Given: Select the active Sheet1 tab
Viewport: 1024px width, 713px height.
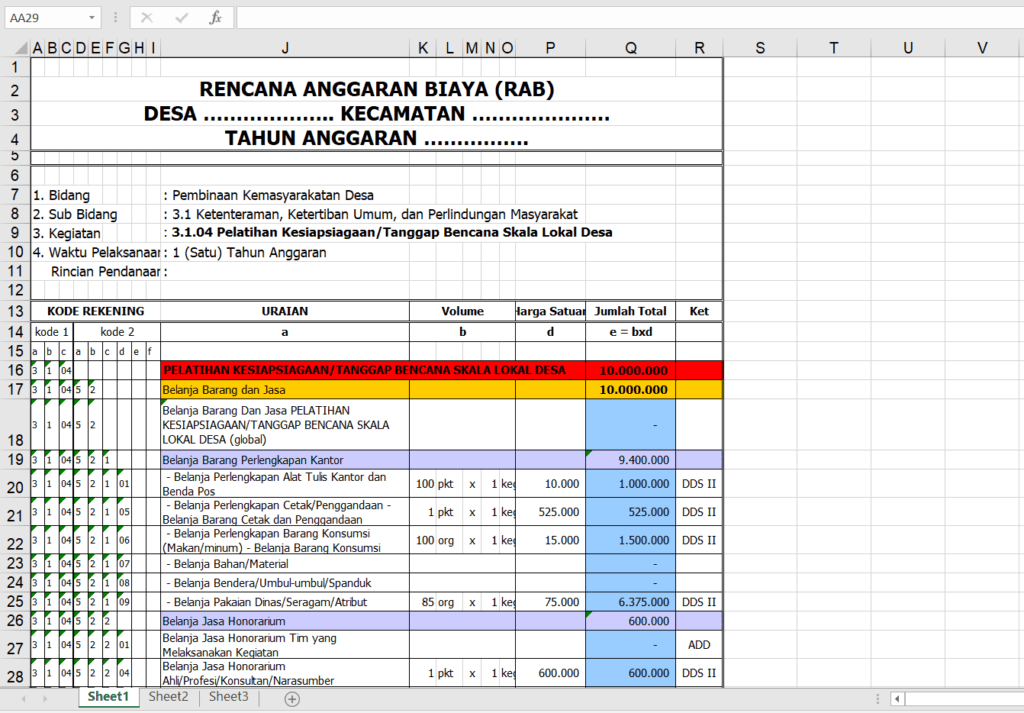Looking at the screenshot, I should [108, 697].
